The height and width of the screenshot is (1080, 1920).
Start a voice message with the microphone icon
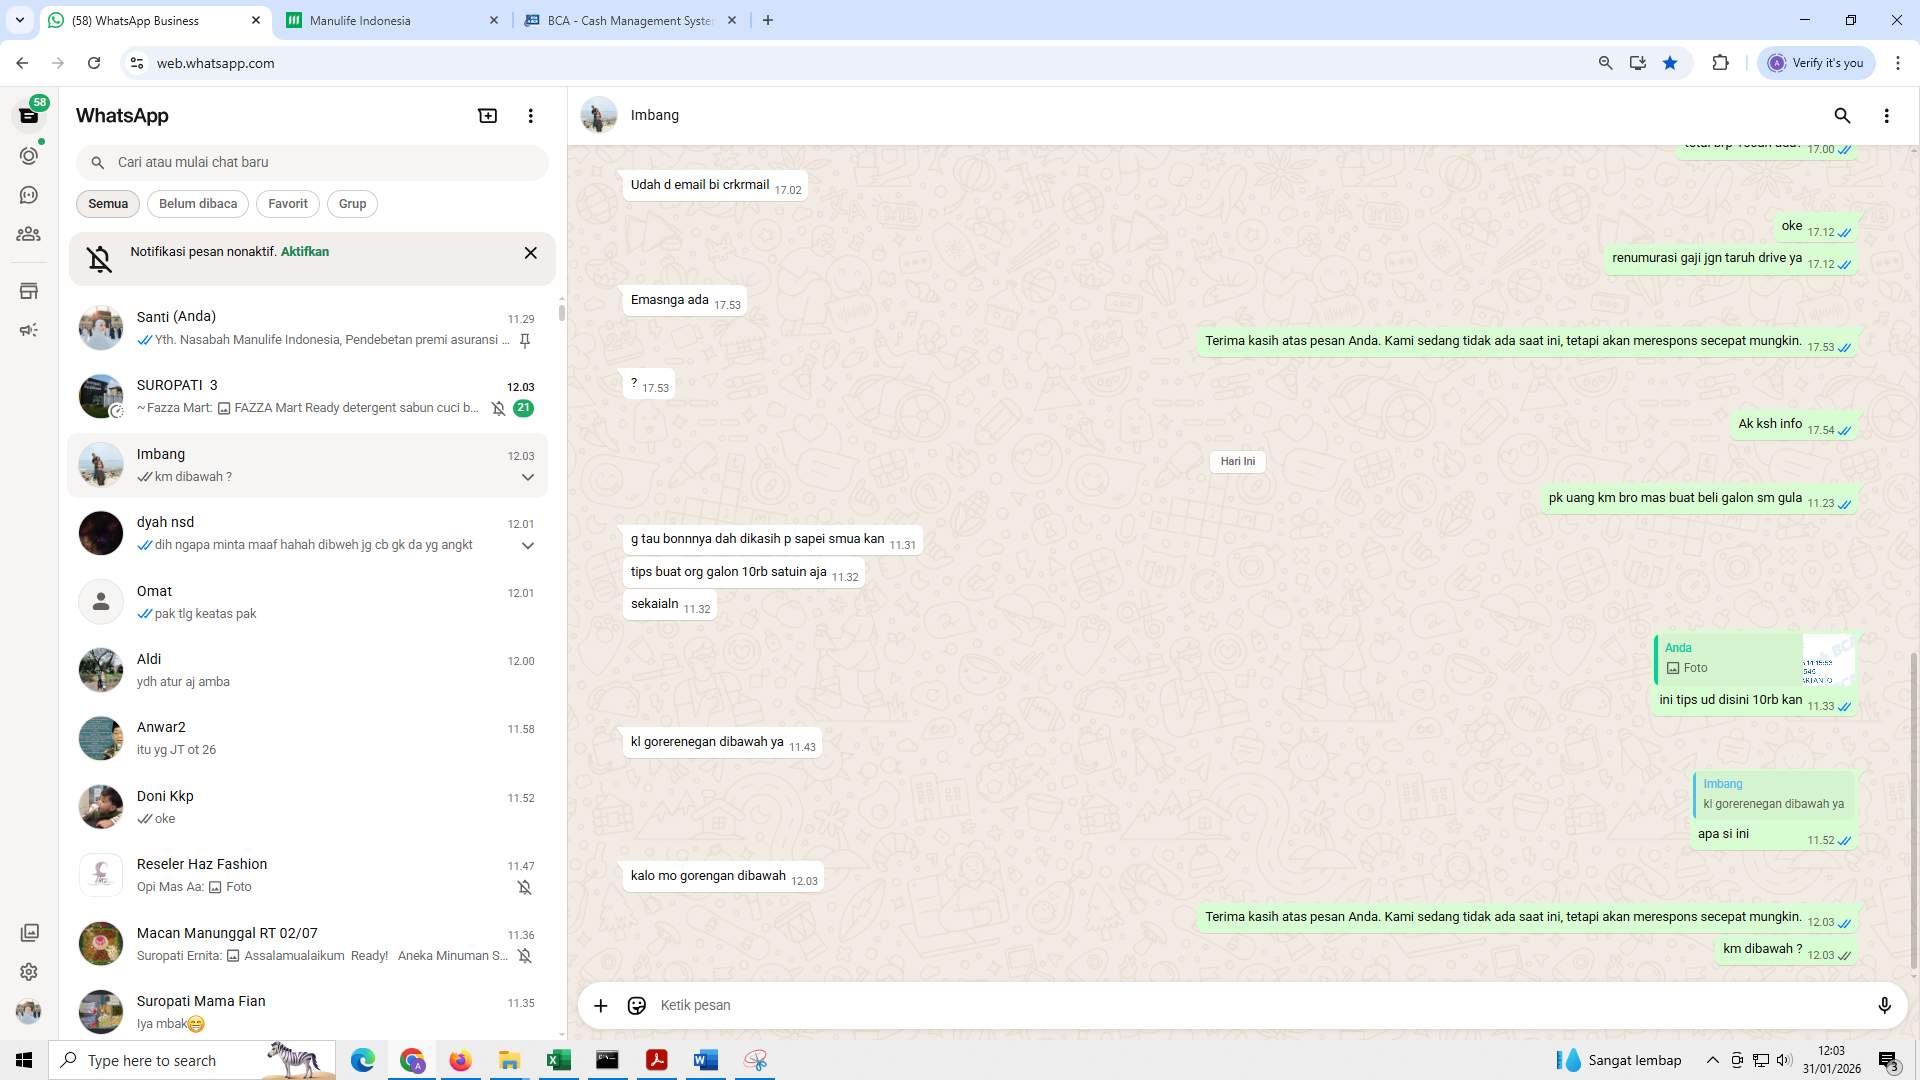tap(1885, 1005)
